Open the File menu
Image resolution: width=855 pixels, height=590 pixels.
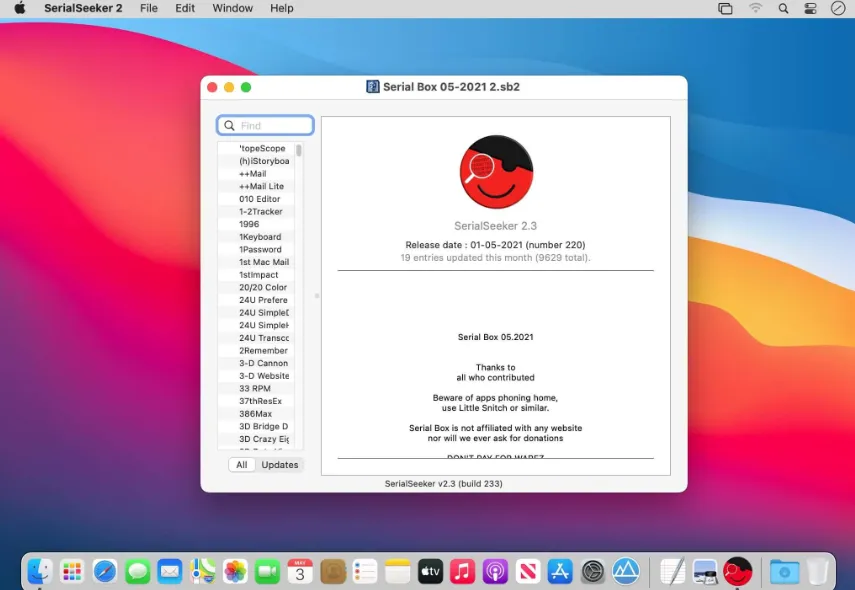[x=149, y=8]
